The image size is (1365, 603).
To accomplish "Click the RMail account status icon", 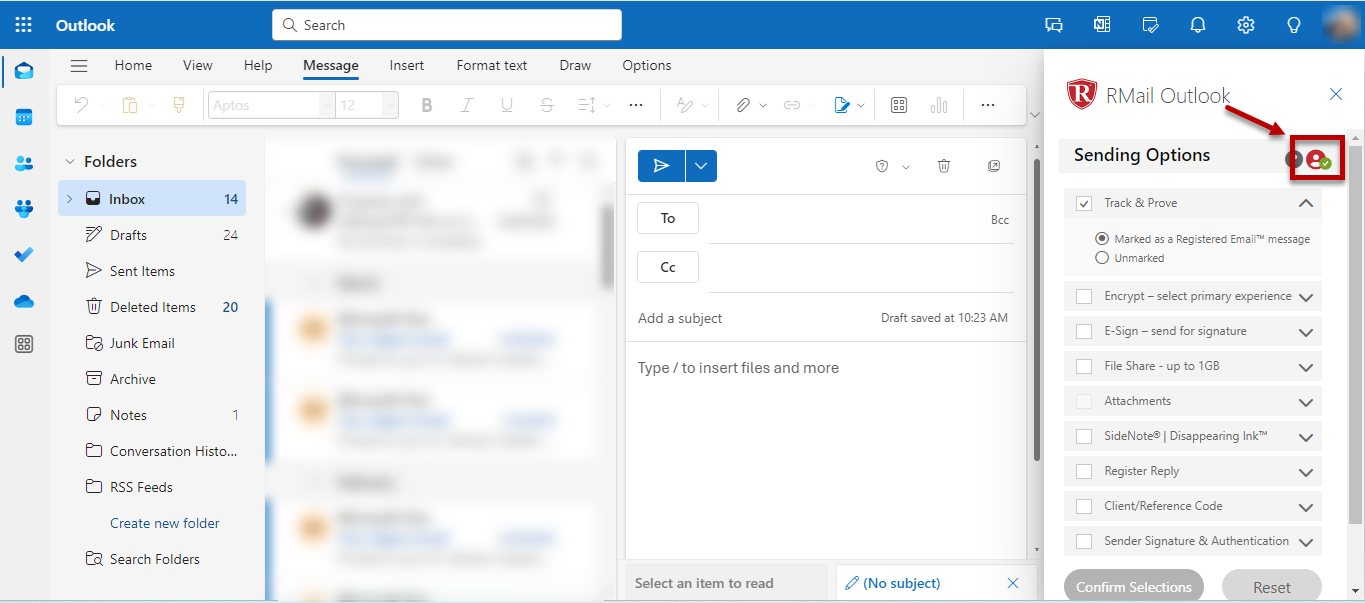I will pos(1319,159).
